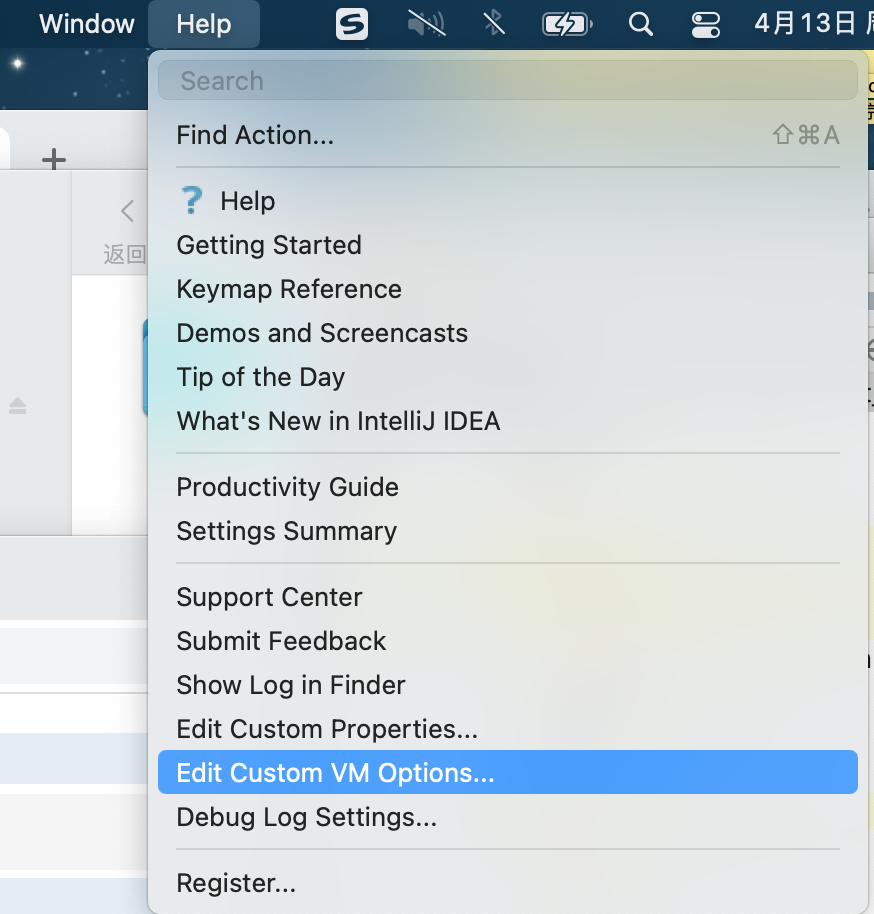
Task: Open the Control Center icon
Action: pos(706,23)
